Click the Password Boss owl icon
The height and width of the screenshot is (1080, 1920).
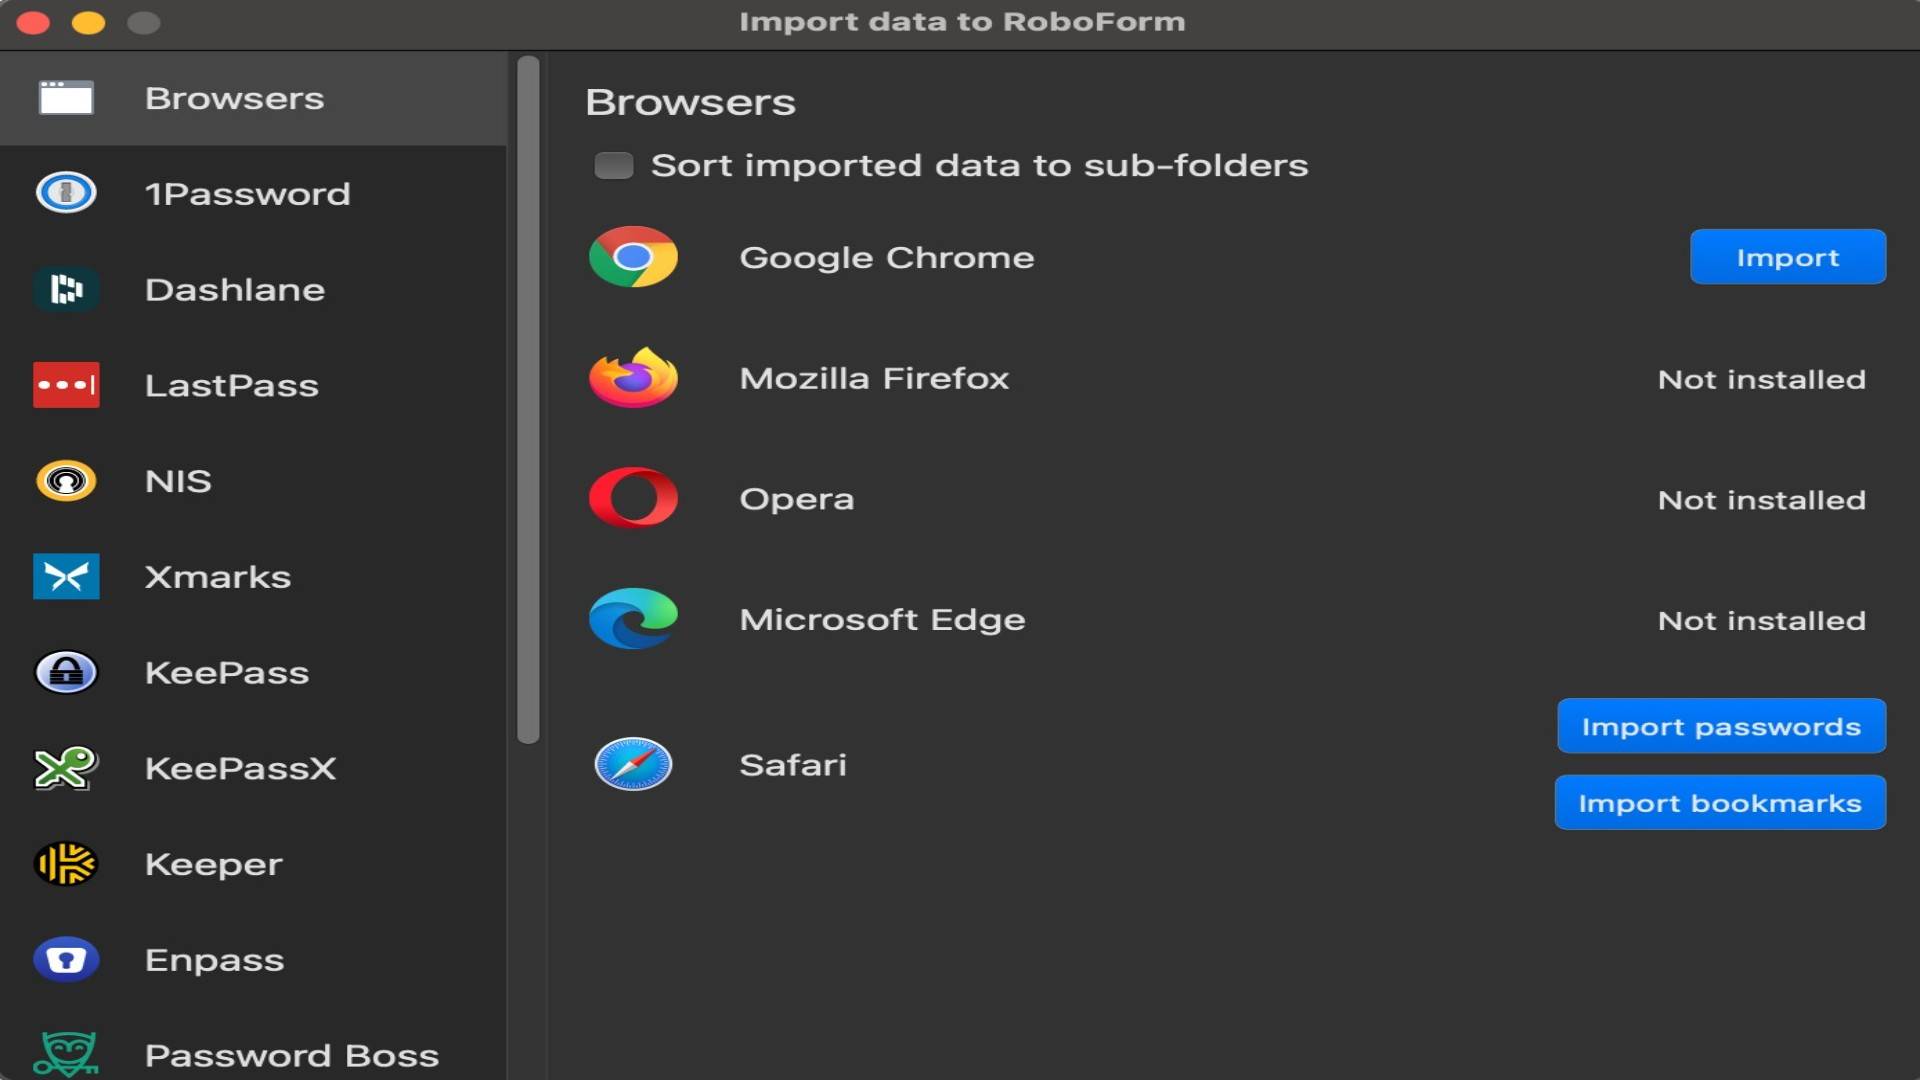[x=66, y=1054]
